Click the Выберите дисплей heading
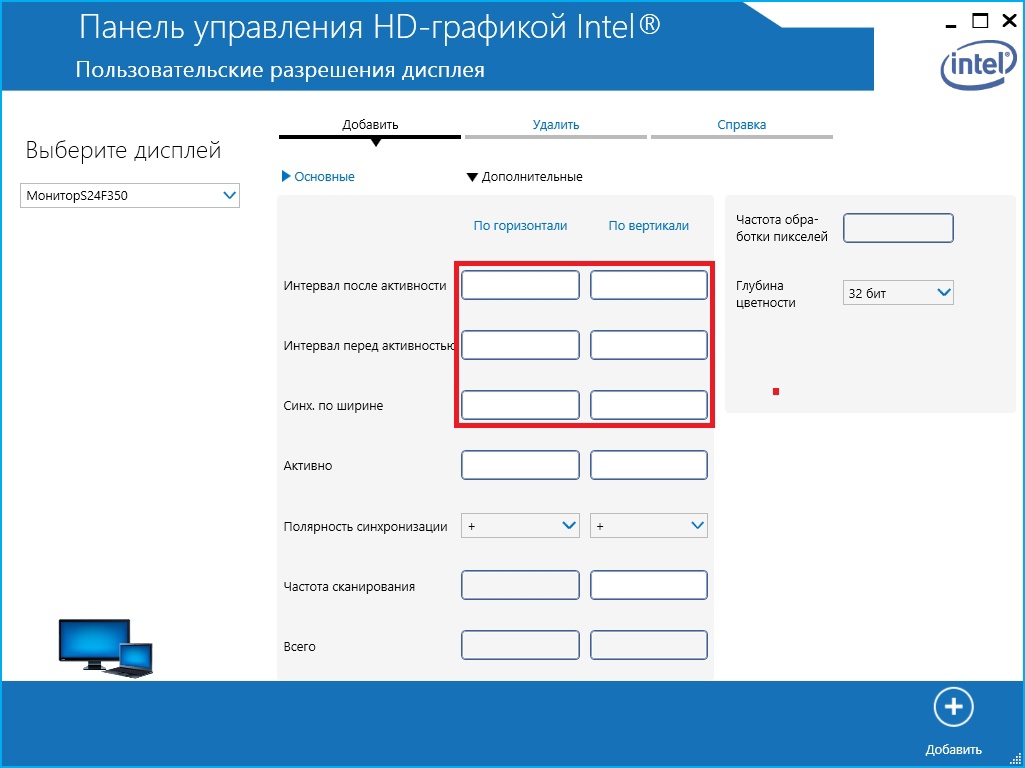This screenshot has height=768, width=1025. tap(124, 151)
